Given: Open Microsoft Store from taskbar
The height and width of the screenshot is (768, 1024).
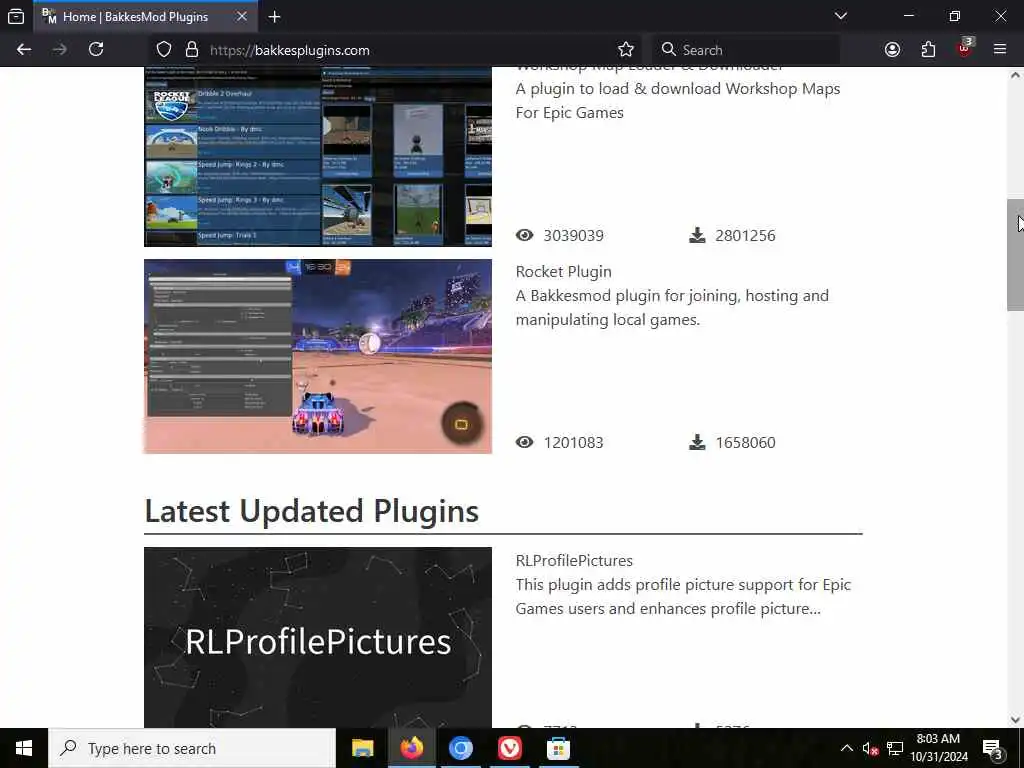Looking at the screenshot, I should tap(558, 748).
